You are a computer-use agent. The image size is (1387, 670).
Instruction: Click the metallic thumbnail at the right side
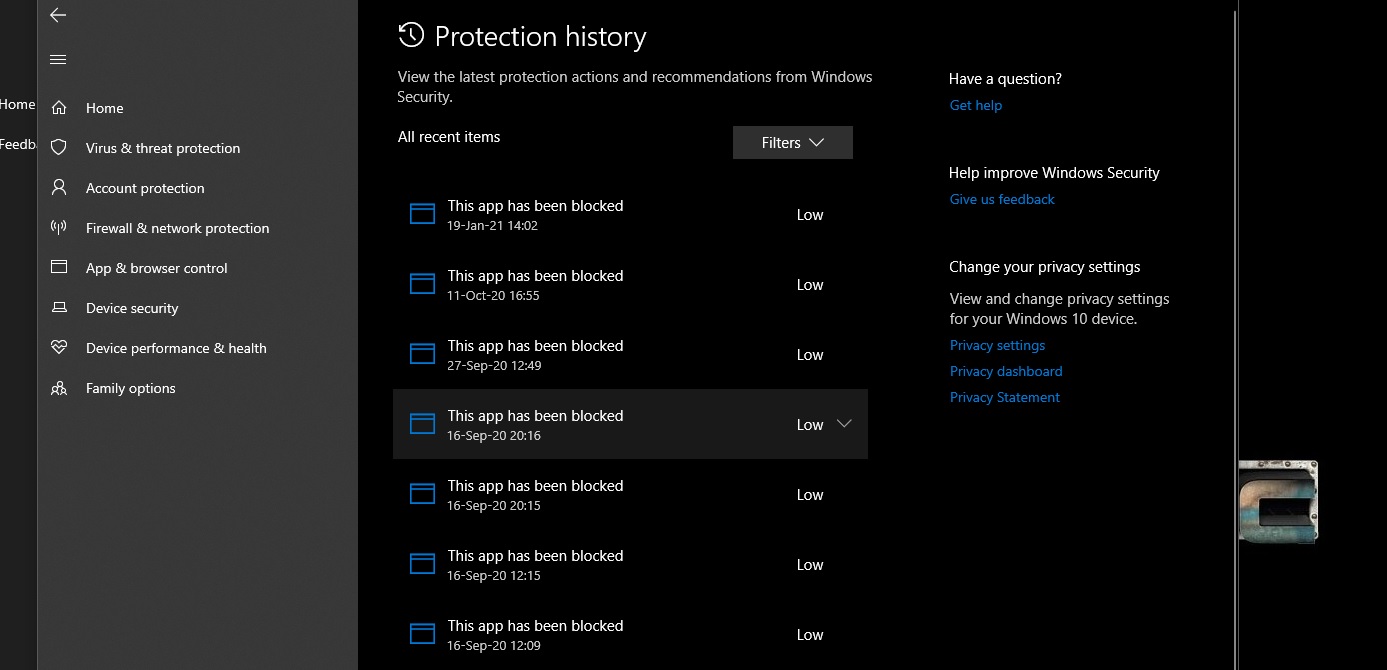click(x=1278, y=501)
